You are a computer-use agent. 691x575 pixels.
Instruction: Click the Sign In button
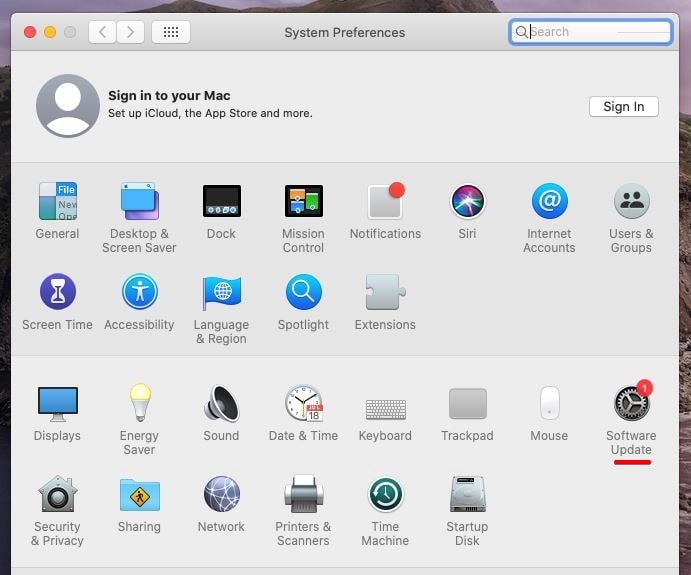pos(624,106)
